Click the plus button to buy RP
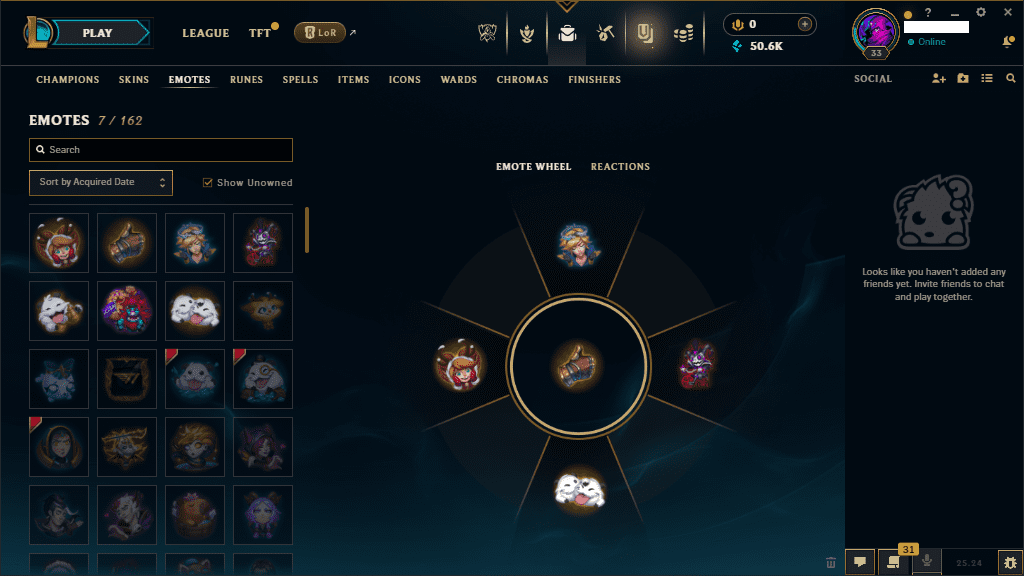The image size is (1024, 576). click(x=805, y=24)
